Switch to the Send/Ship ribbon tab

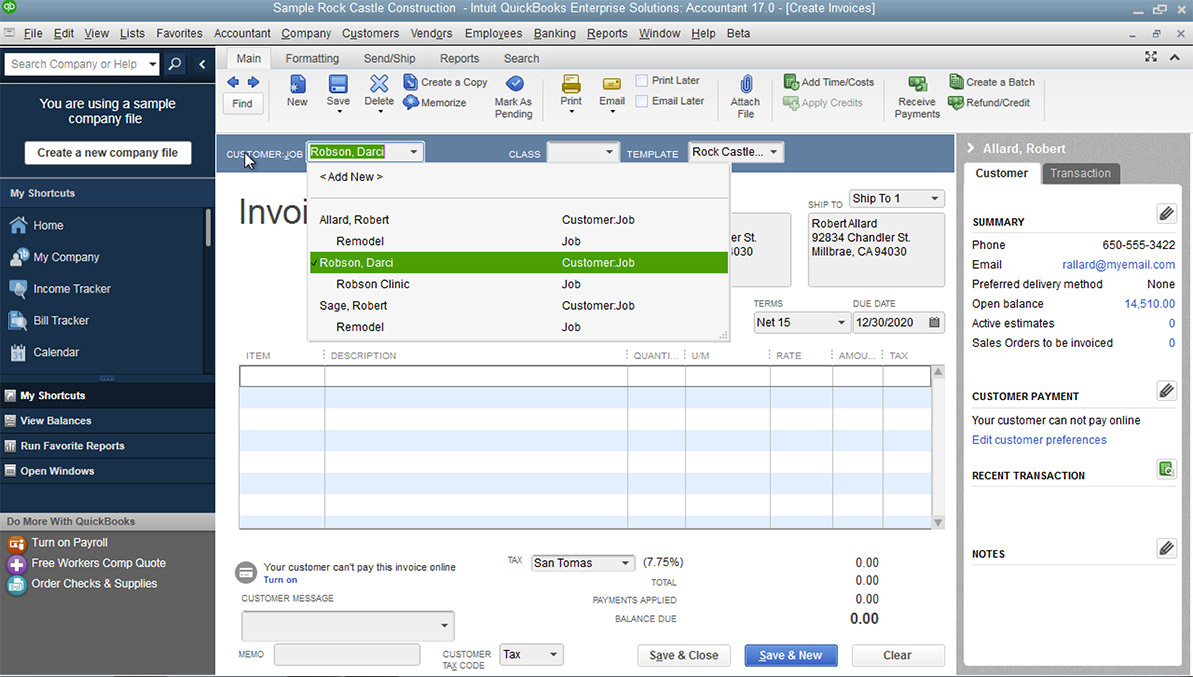coord(390,59)
